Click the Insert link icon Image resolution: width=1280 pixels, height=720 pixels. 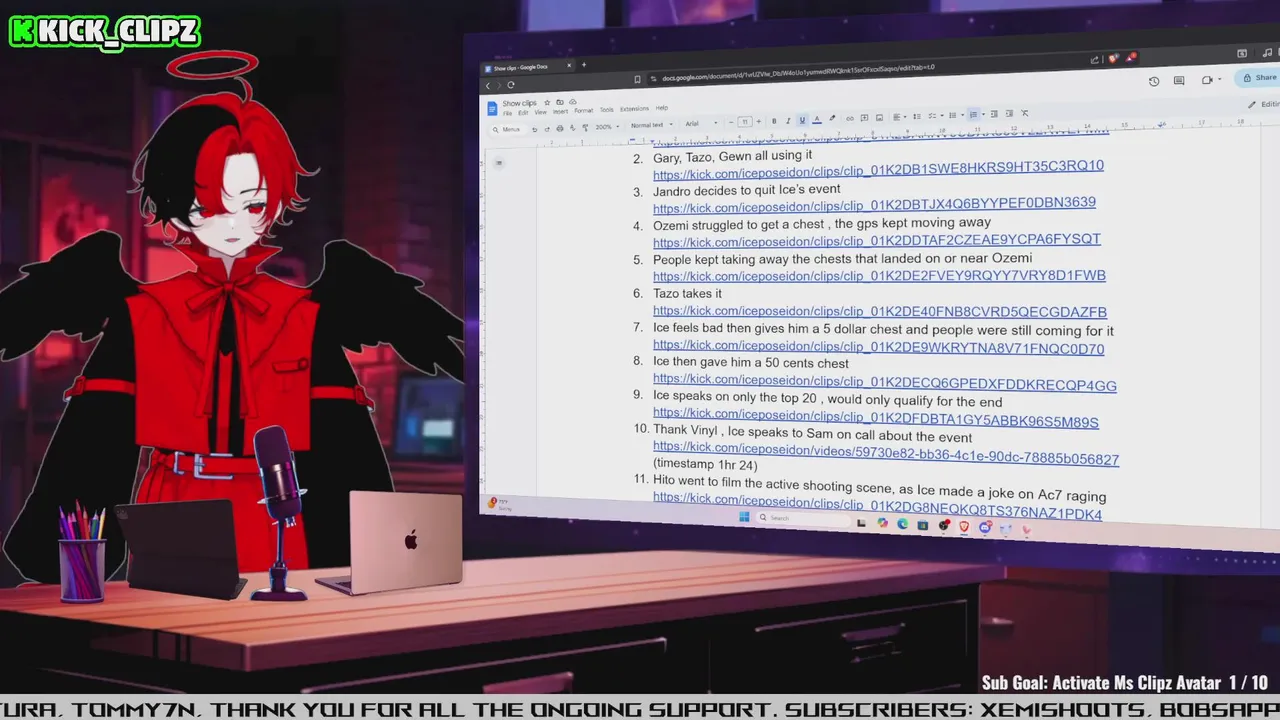[850, 118]
